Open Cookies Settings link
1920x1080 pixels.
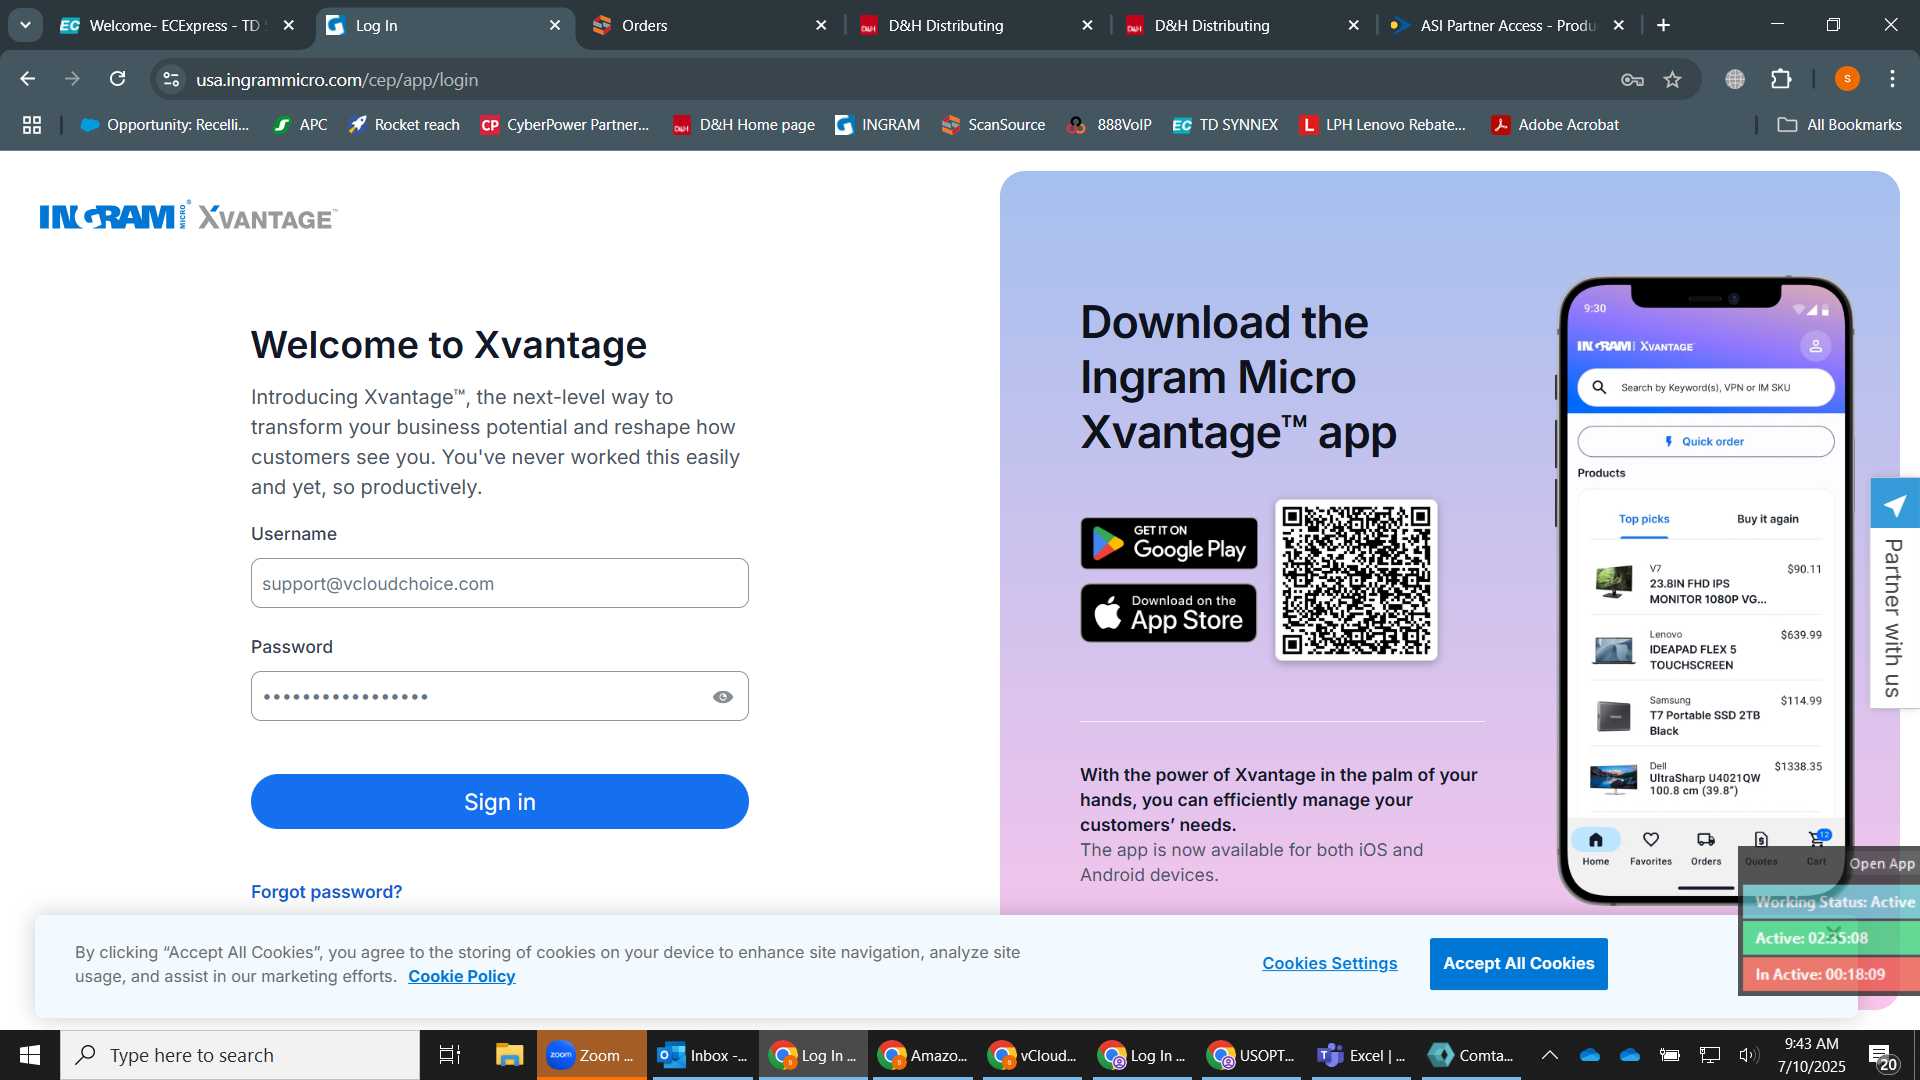coord(1329,963)
